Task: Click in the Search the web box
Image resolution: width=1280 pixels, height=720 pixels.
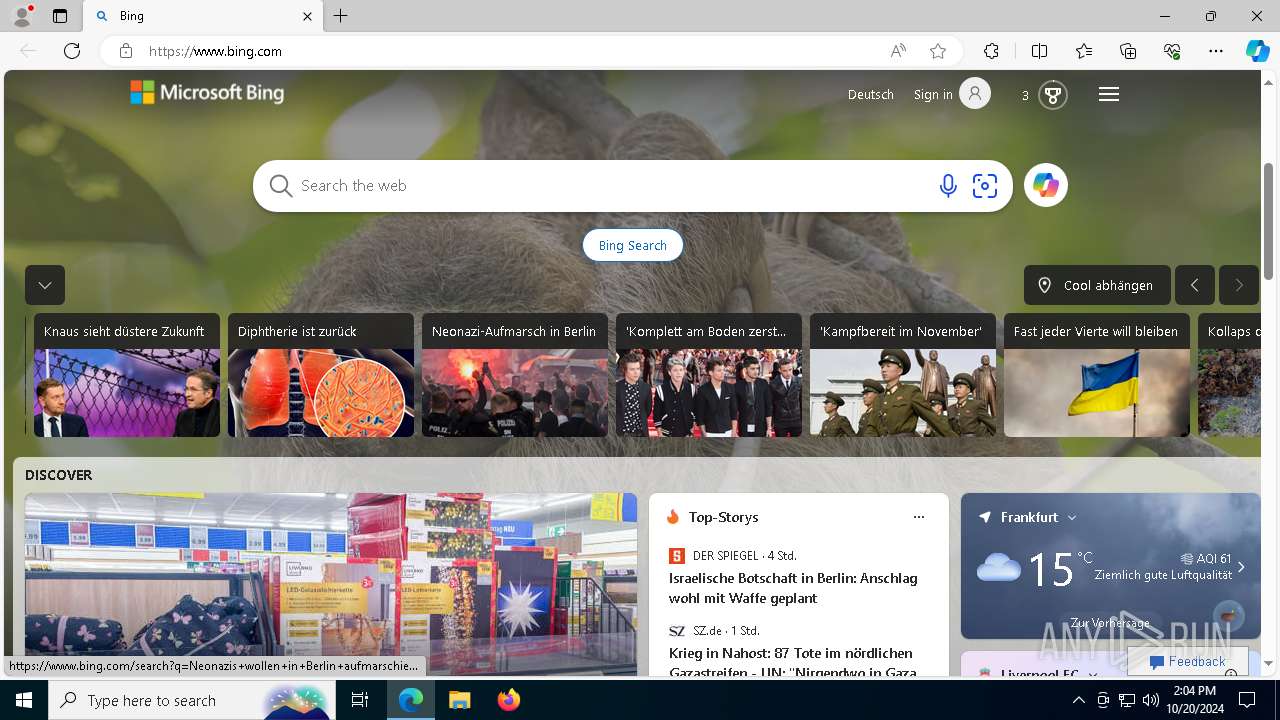Action: [610, 186]
